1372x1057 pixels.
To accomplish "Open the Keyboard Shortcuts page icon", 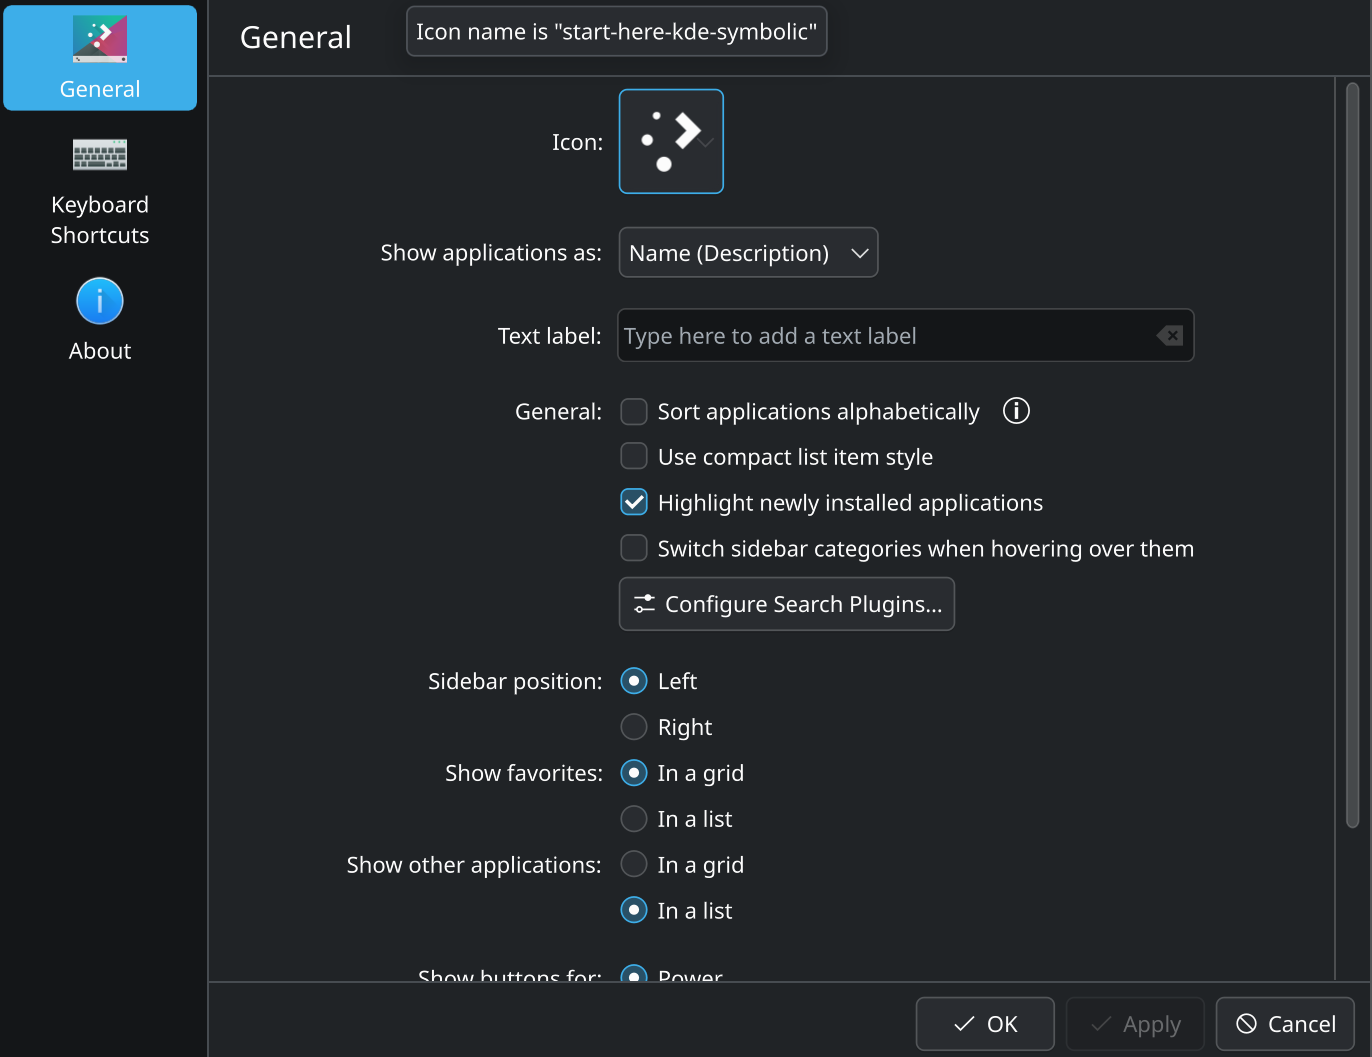I will click(x=100, y=156).
